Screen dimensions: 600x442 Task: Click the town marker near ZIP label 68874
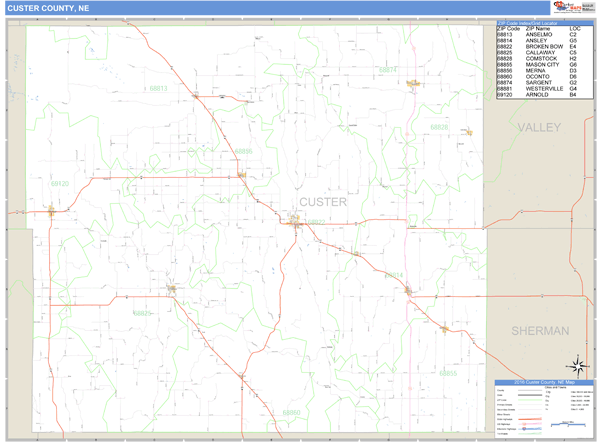coord(411,83)
